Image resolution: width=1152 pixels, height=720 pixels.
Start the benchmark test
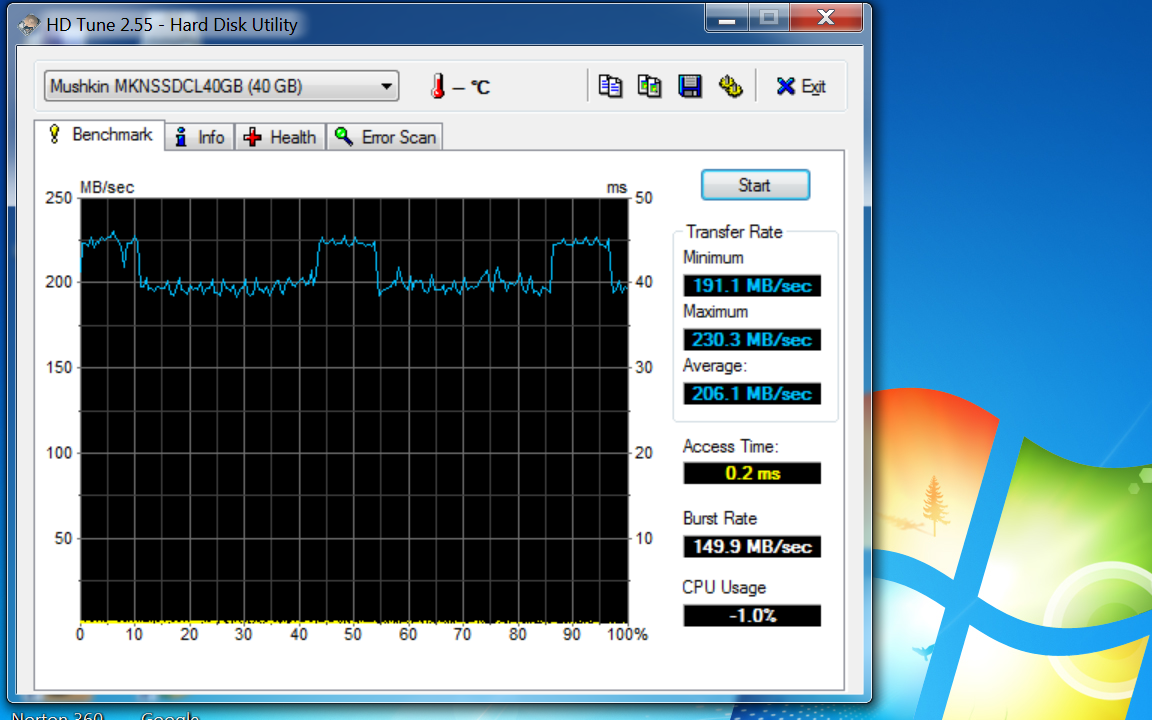(x=755, y=185)
